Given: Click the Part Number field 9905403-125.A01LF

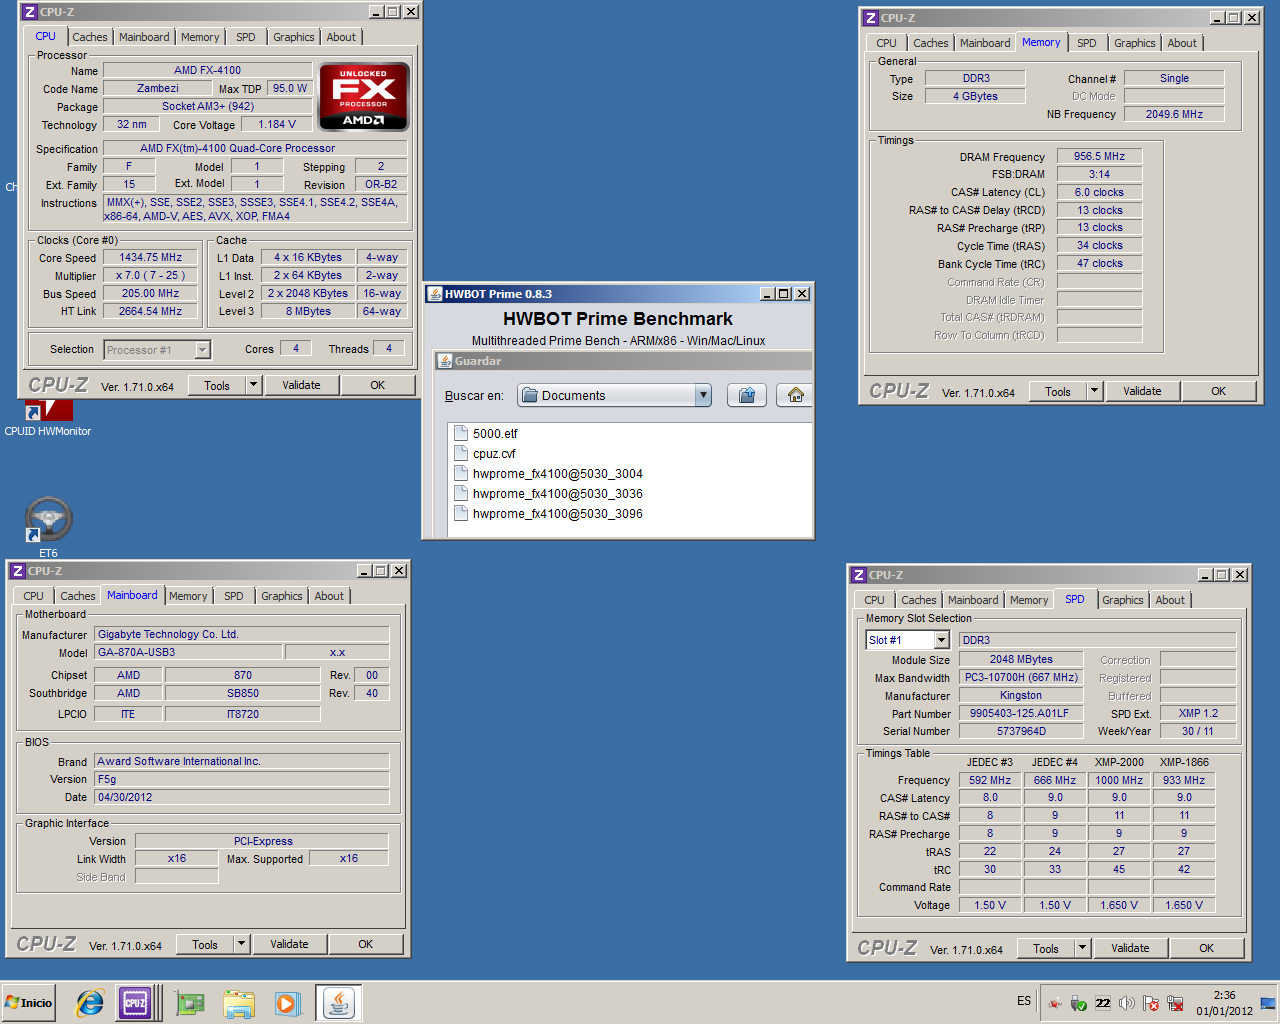Looking at the screenshot, I should pyautogui.click(x=1019, y=713).
